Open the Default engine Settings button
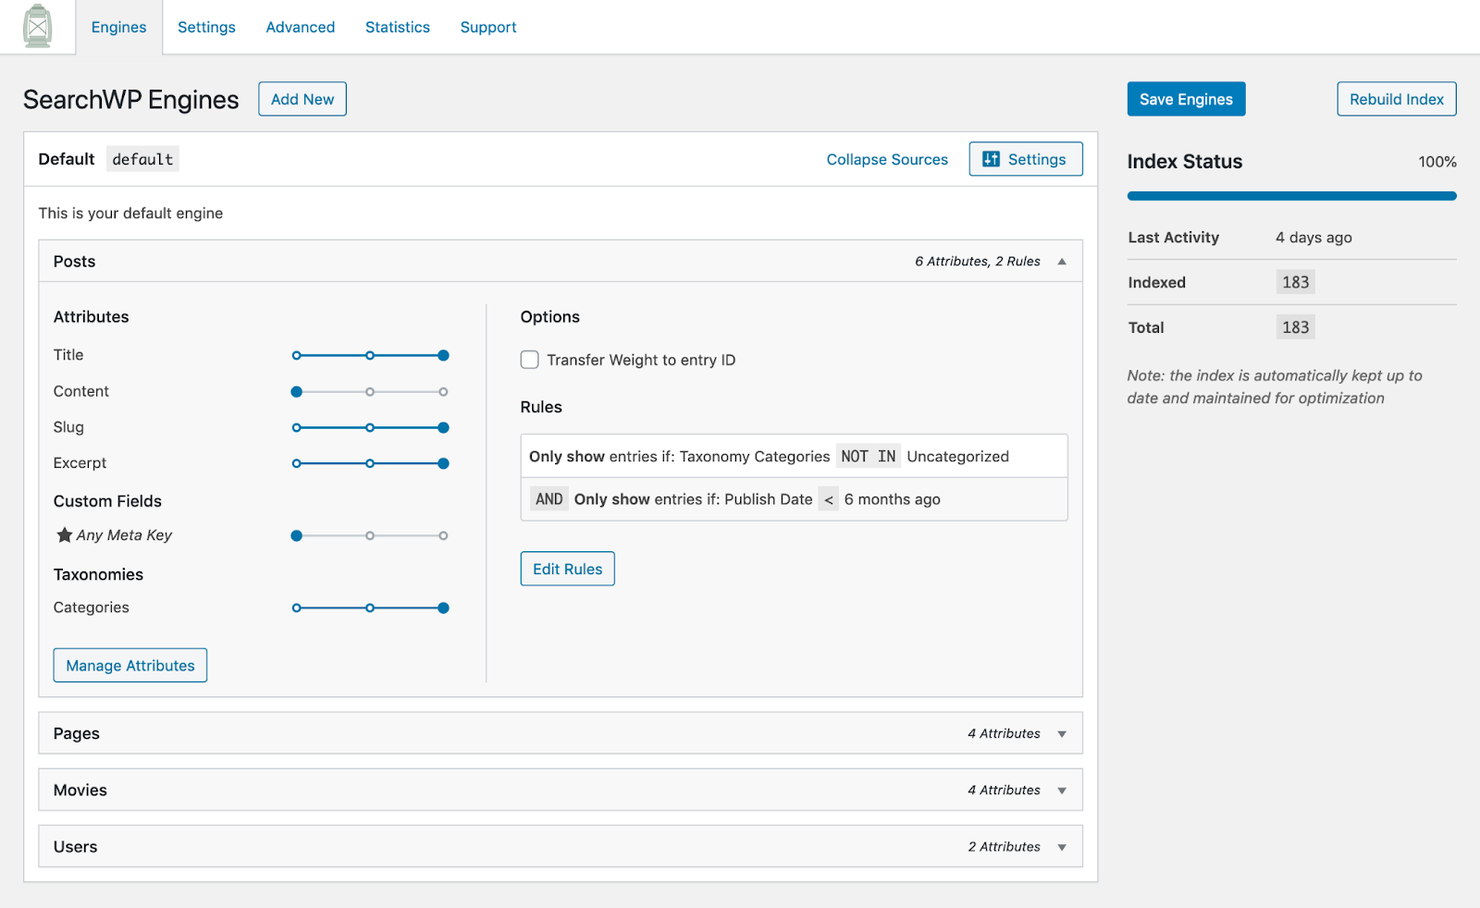 click(x=1025, y=159)
